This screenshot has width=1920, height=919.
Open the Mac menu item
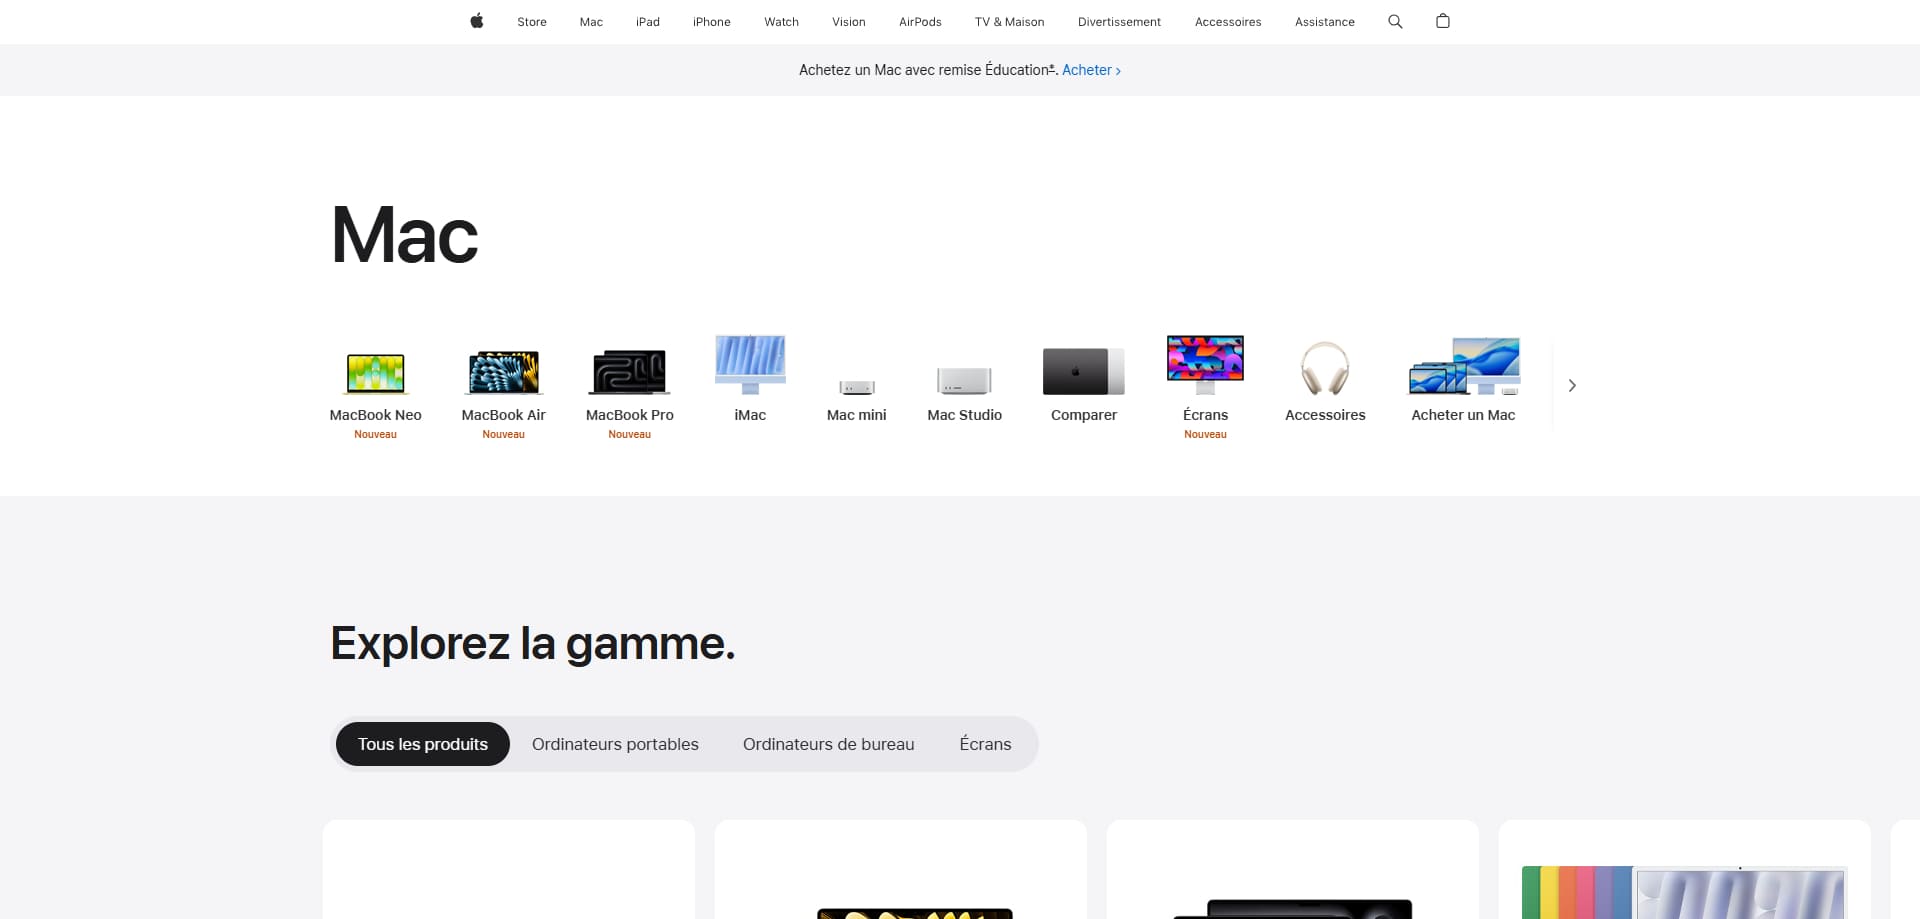pos(591,22)
